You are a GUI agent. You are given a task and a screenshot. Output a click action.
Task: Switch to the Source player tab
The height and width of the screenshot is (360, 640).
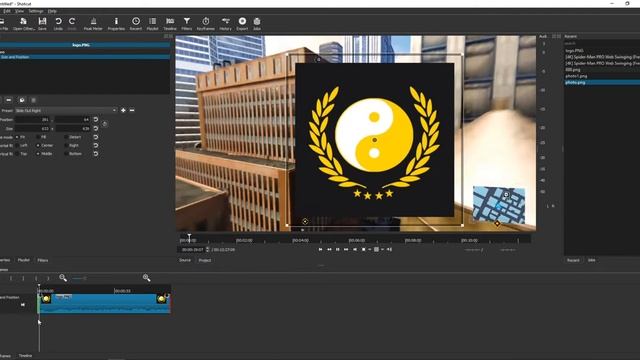pyautogui.click(x=185, y=260)
